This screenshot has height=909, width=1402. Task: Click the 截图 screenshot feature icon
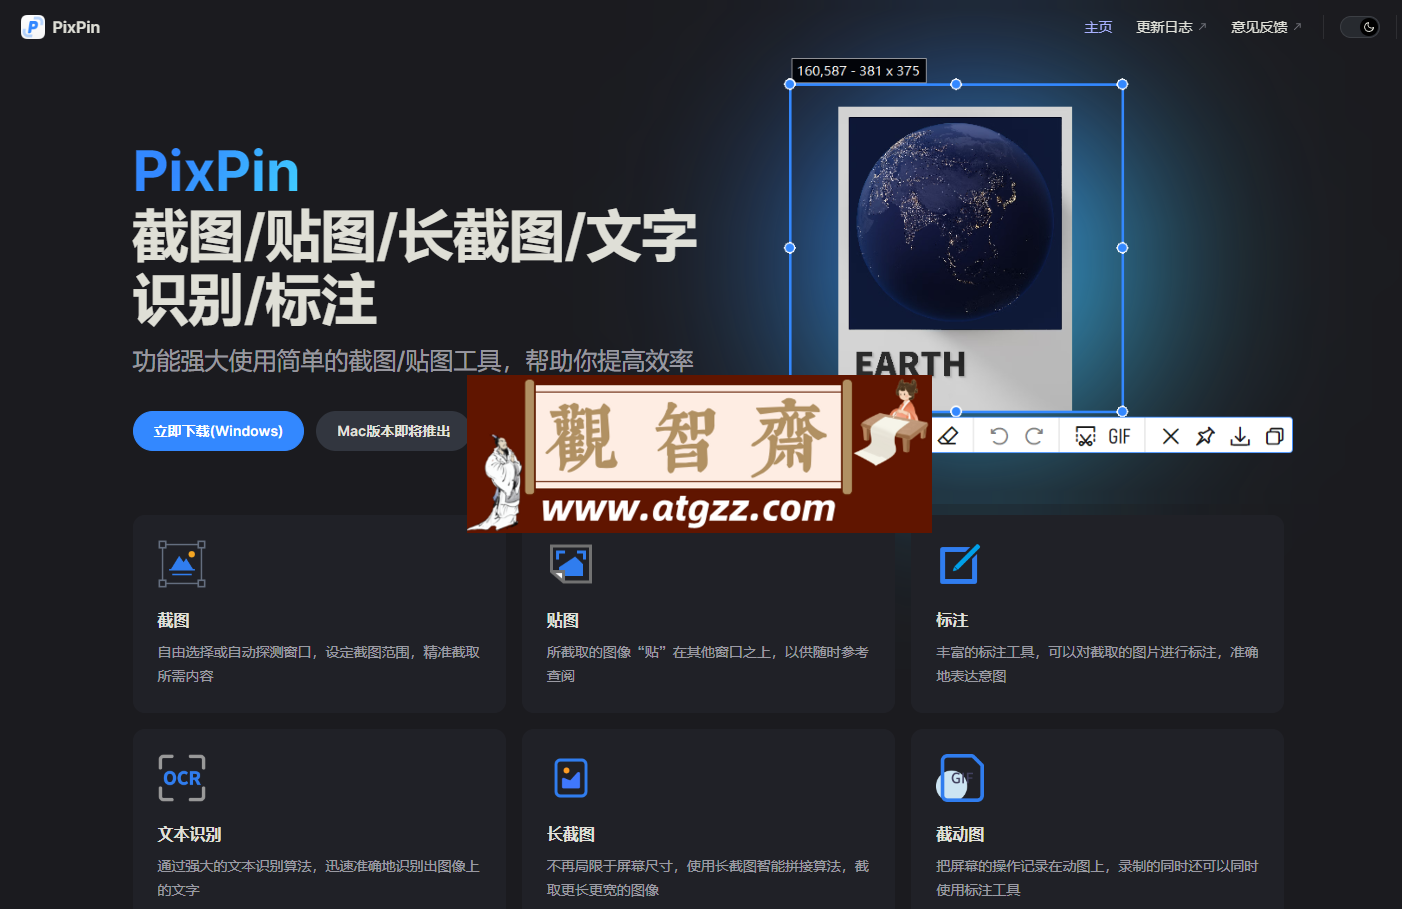pyautogui.click(x=182, y=564)
